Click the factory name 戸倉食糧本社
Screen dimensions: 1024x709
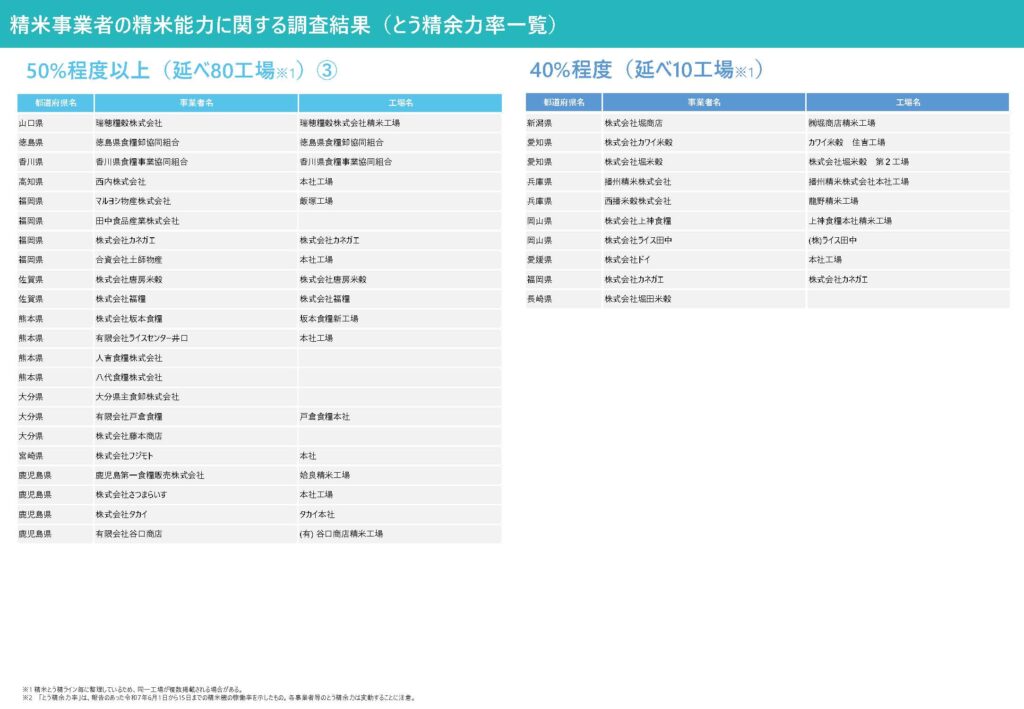coord(325,417)
